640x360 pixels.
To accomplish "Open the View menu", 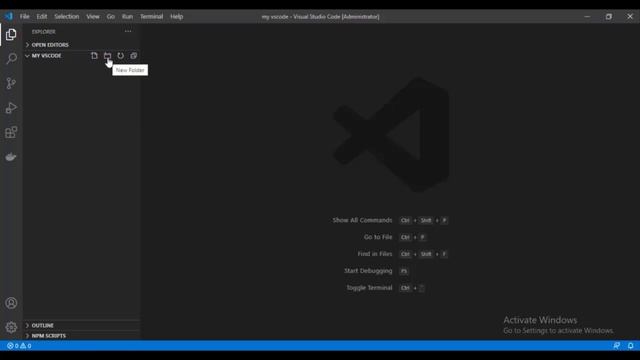I will click(93, 16).
